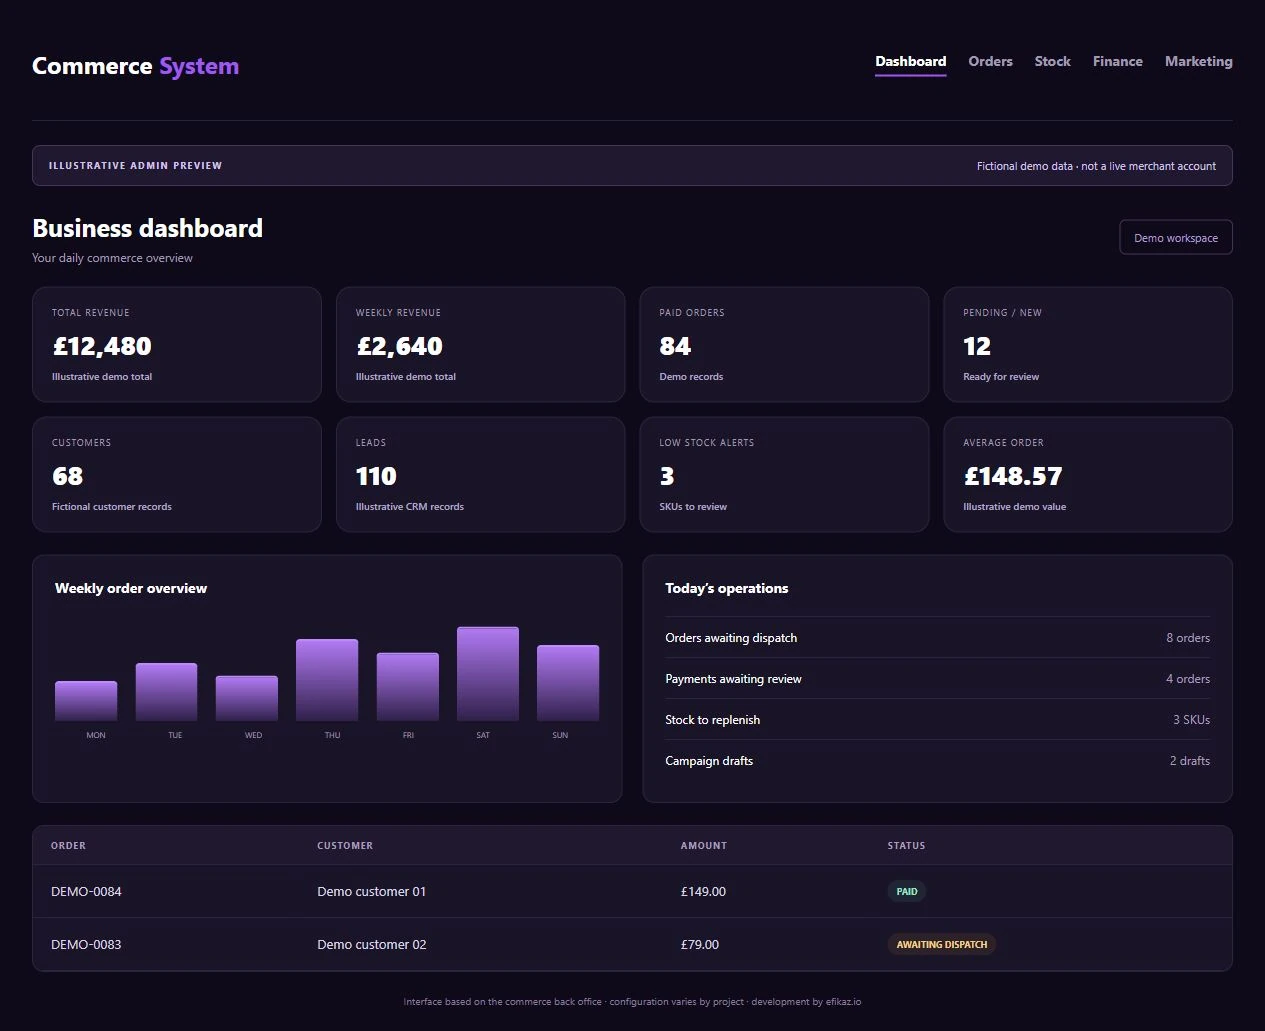Click the Today's operations title

coord(727,588)
